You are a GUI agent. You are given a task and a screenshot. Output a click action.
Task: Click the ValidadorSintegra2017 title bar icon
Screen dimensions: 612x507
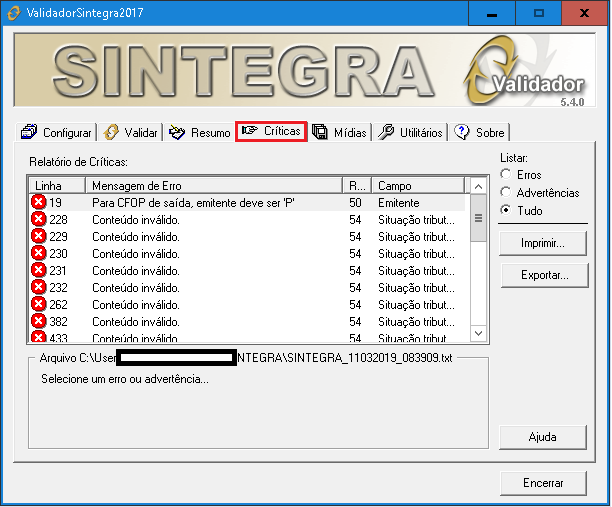coord(14,13)
